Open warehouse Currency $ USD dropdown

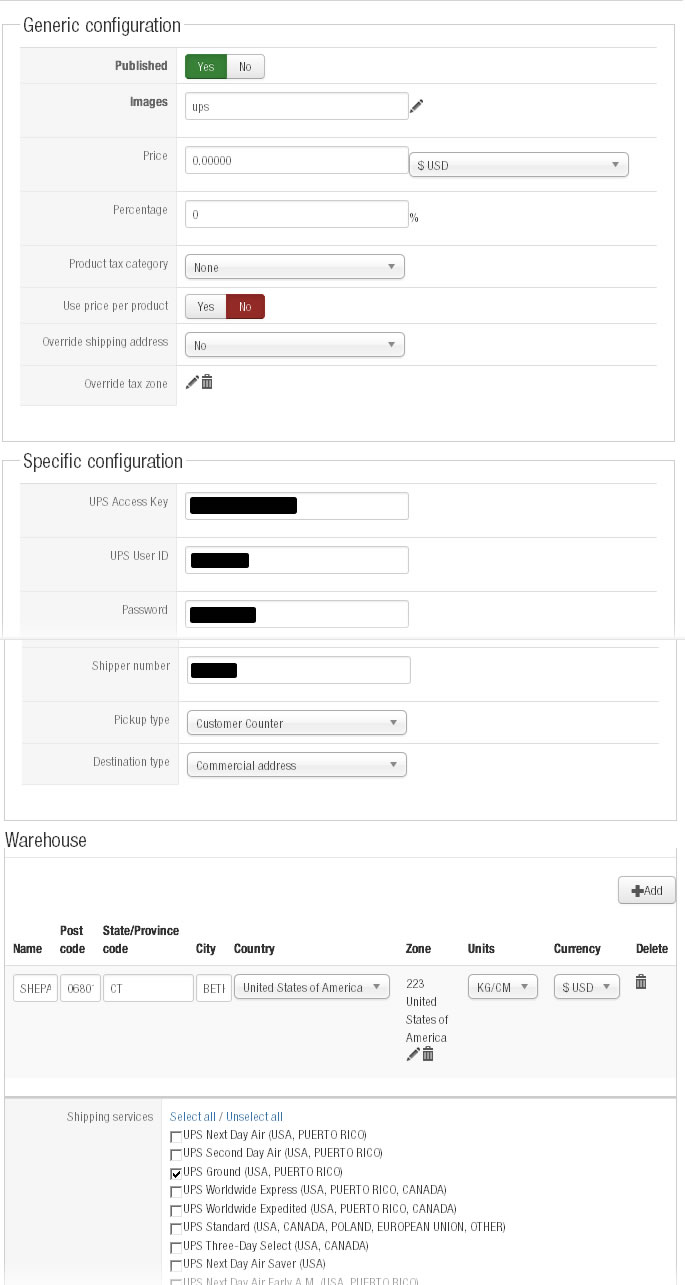tap(587, 987)
